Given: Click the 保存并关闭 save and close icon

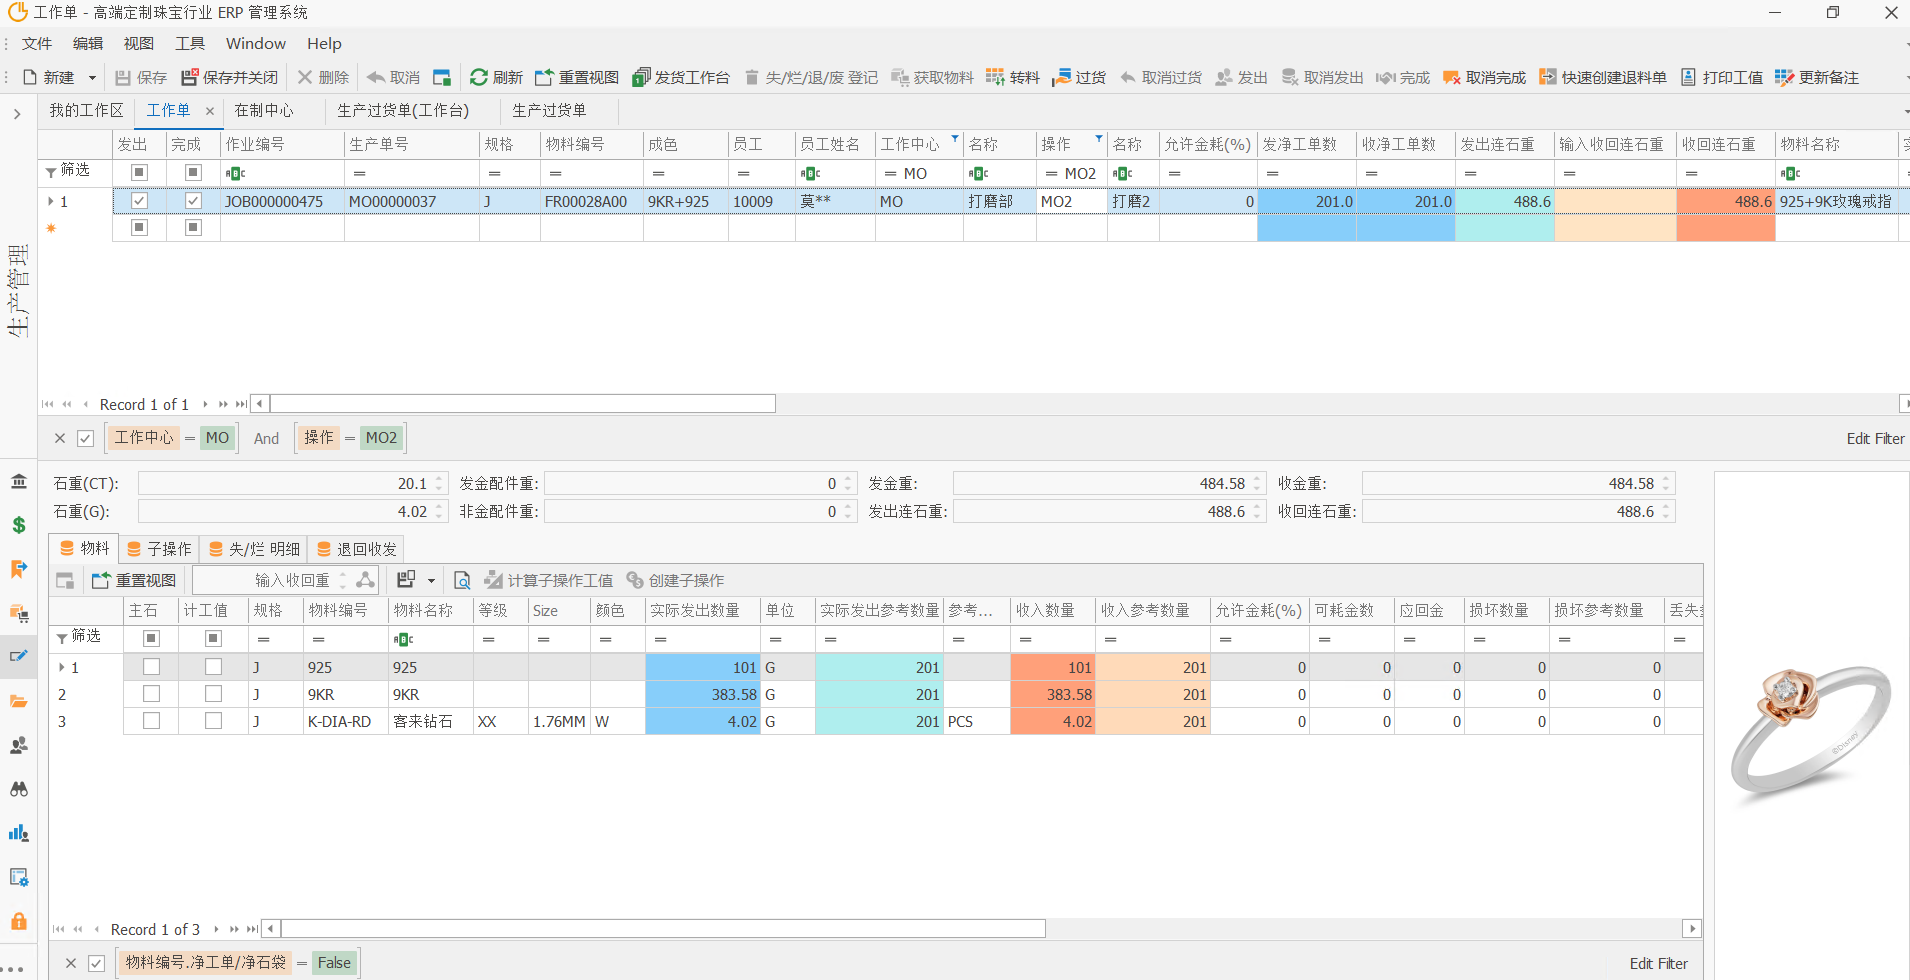Looking at the screenshot, I should (189, 77).
